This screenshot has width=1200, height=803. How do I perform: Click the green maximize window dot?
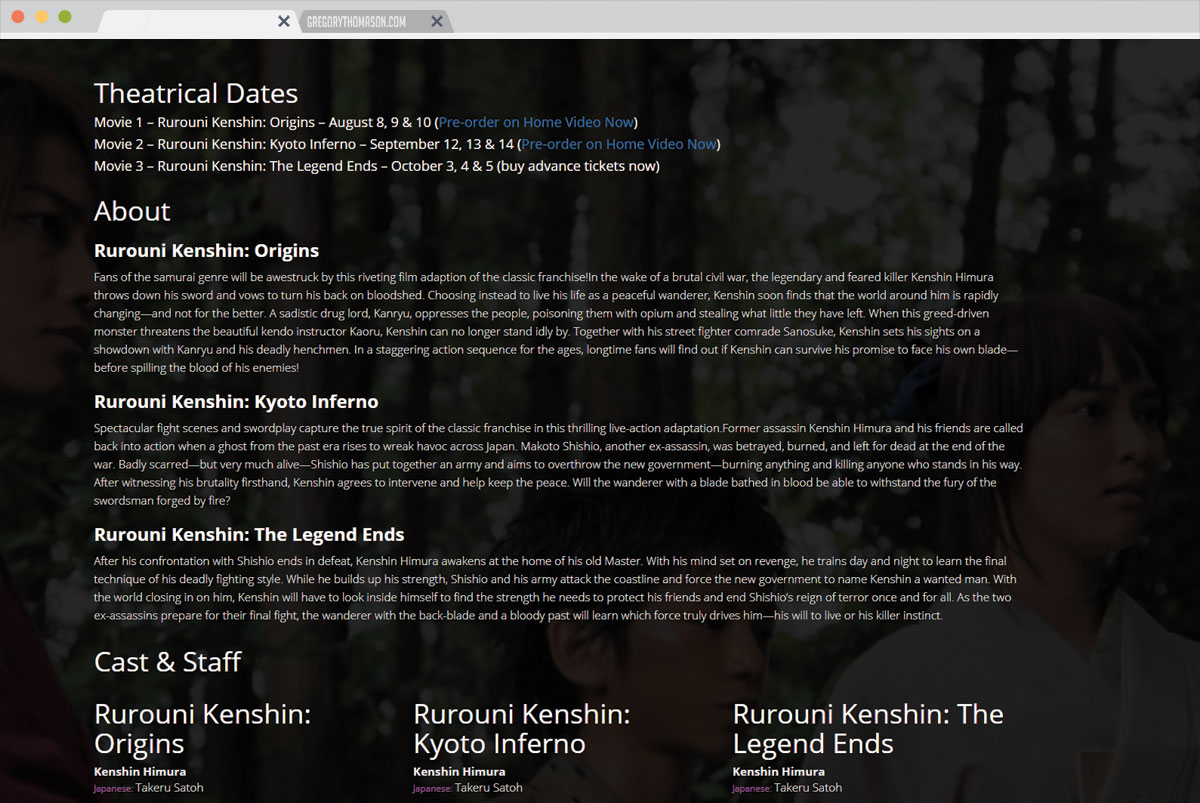coord(65,17)
